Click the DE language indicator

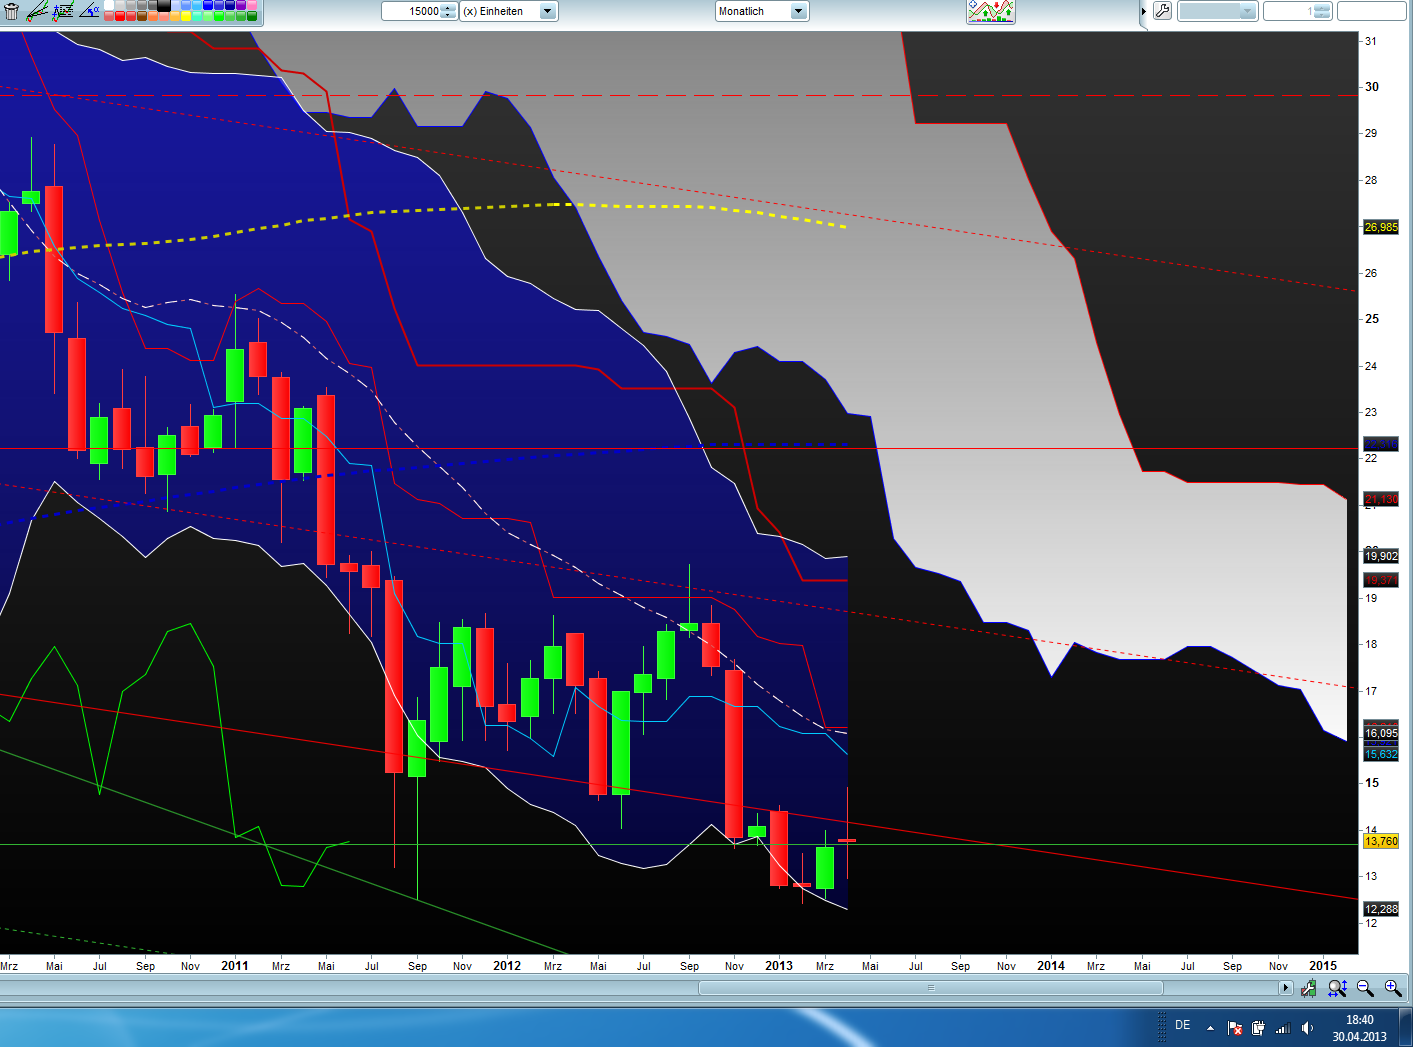(x=1183, y=1026)
